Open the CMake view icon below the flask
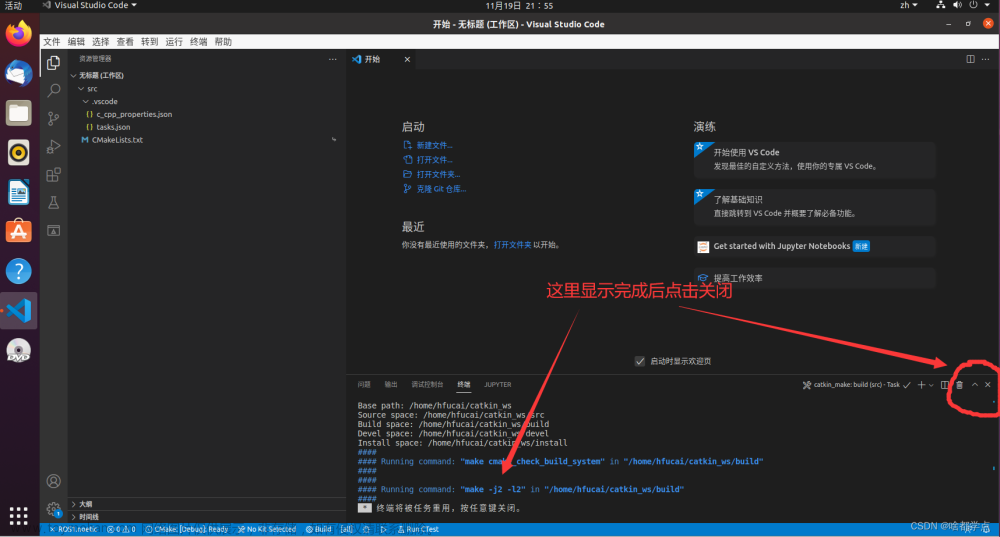The image size is (1000, 537). click(54, 230)
